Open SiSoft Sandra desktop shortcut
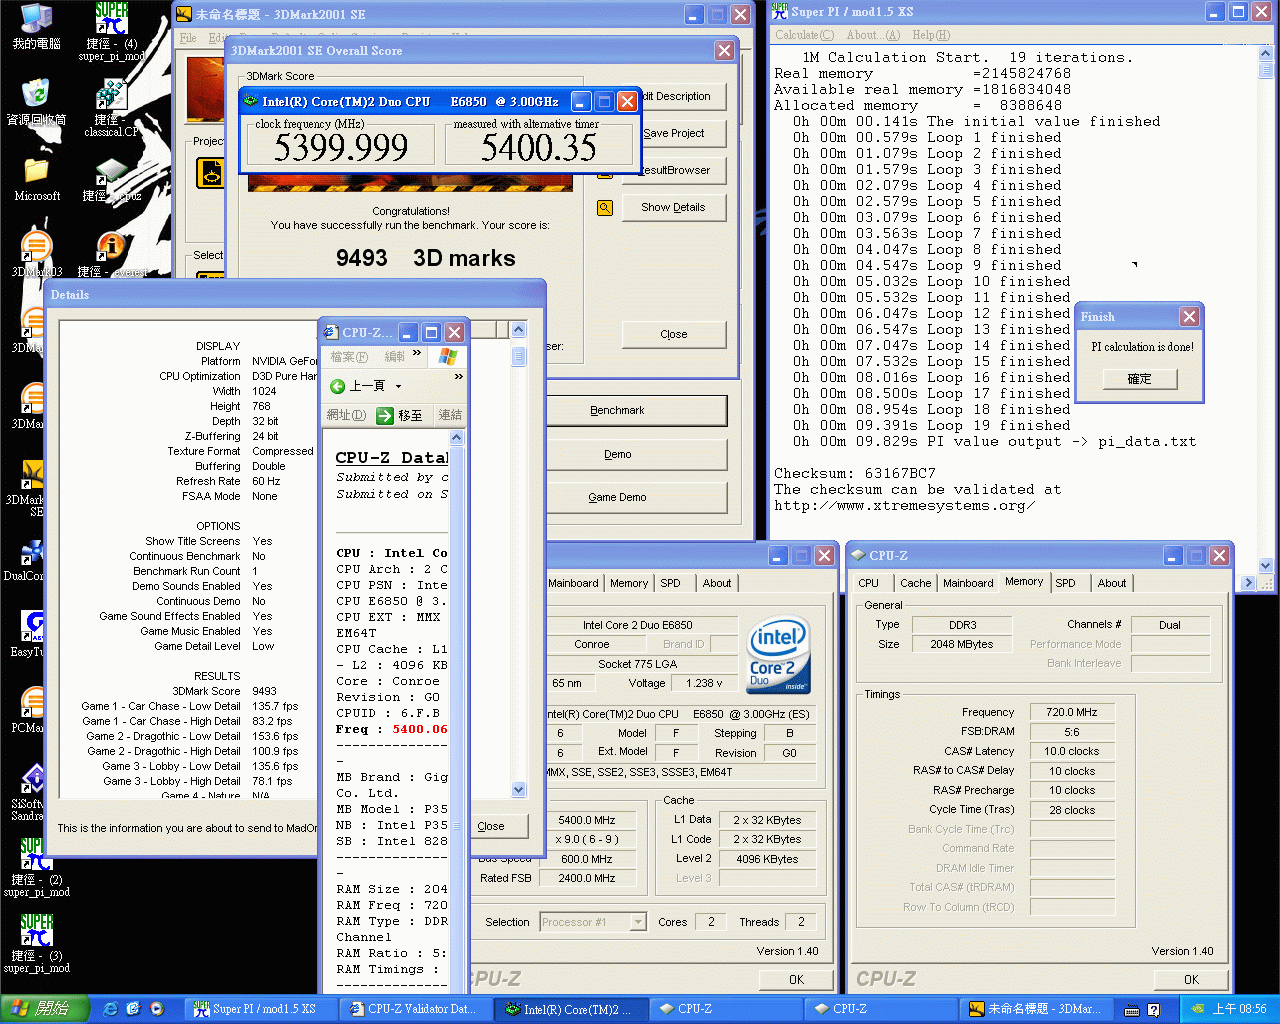 [x=28, y=792]
